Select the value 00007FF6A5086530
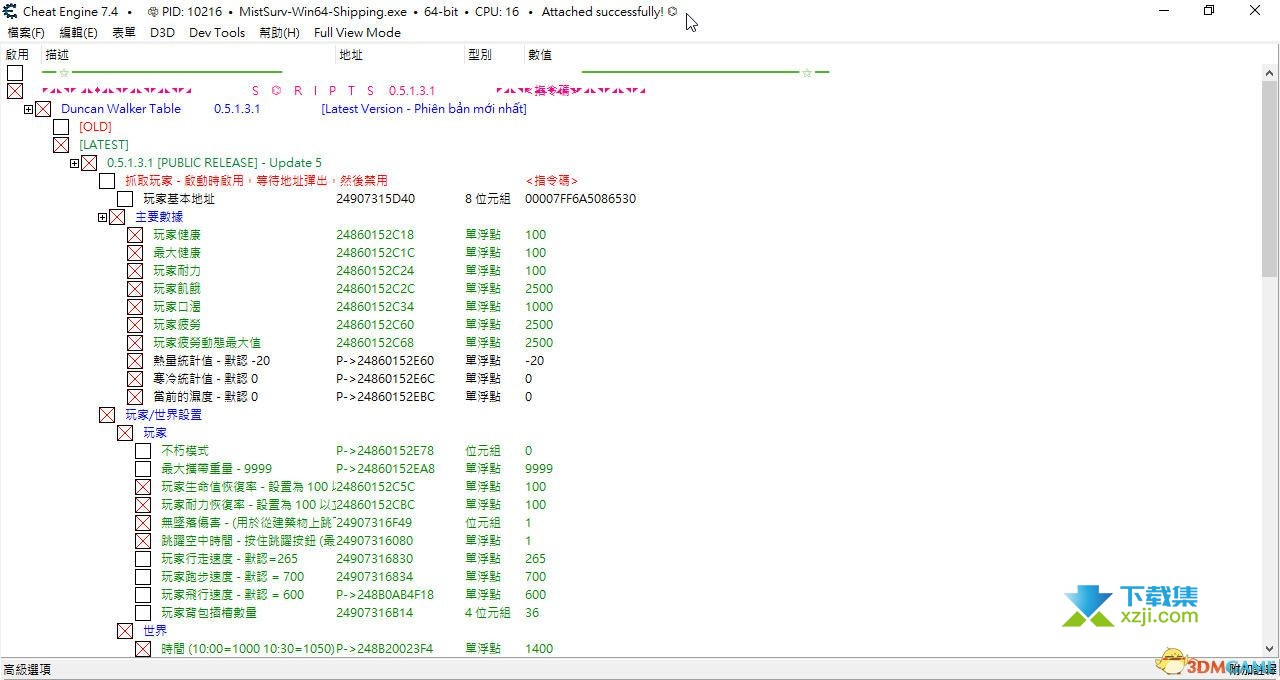Screen dimensions: 1280x680 pos(580,199)
